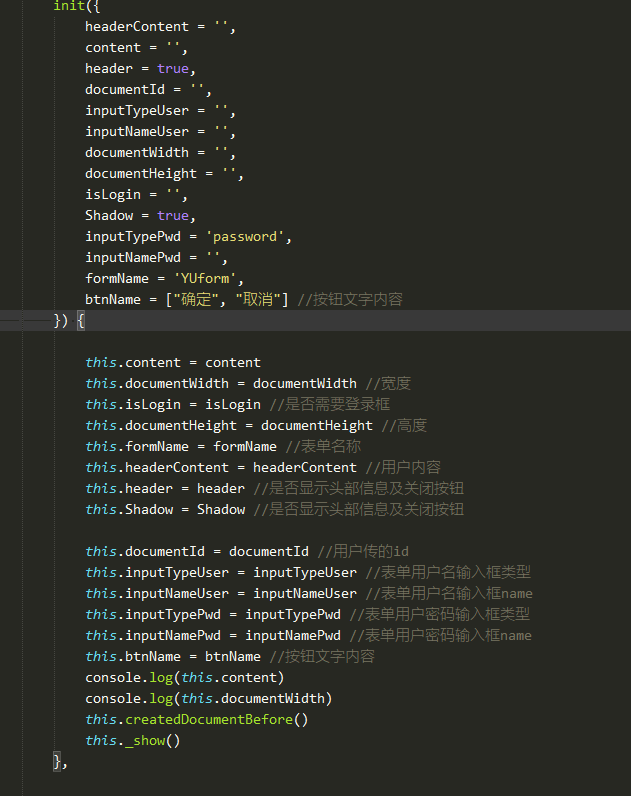The image size is (631, 796).
Task: Click the 'Shadow = true' parameter line
Action: click(x=141, y=216)
